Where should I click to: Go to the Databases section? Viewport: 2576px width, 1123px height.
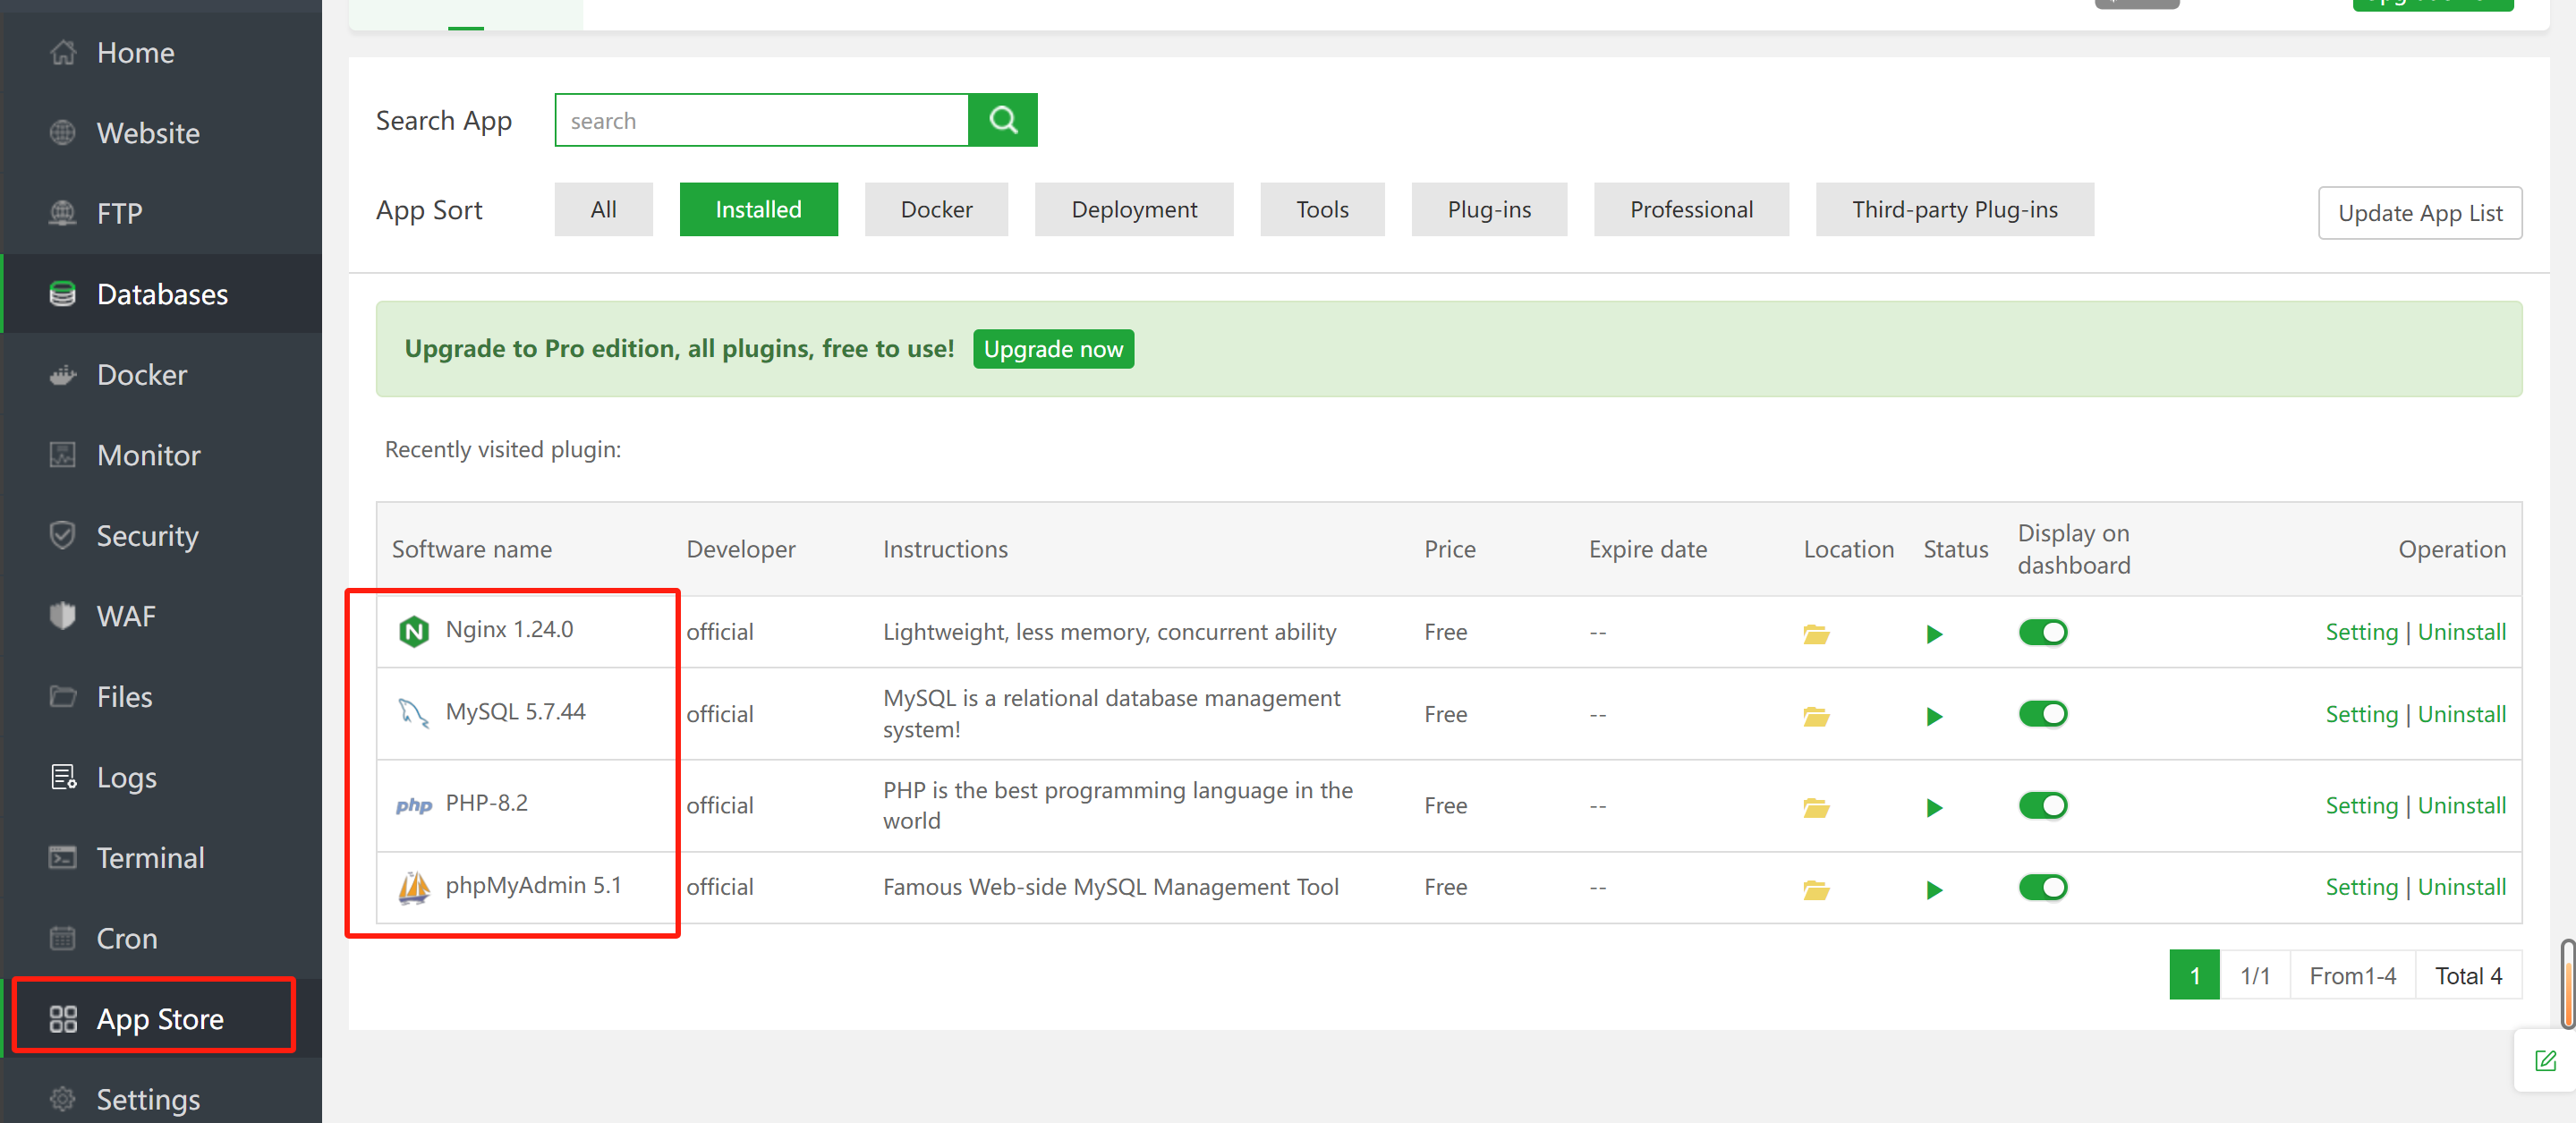point(162,294)
